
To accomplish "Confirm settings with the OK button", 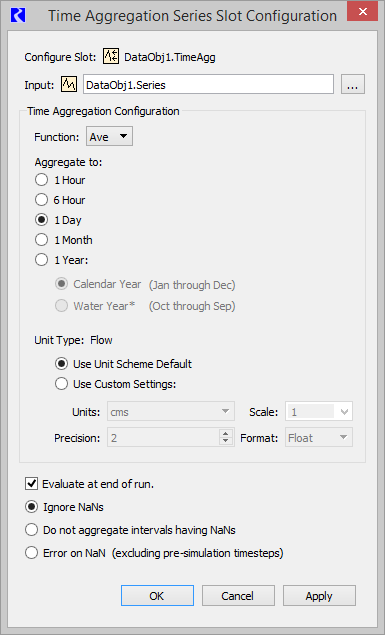I will point(157,596).
